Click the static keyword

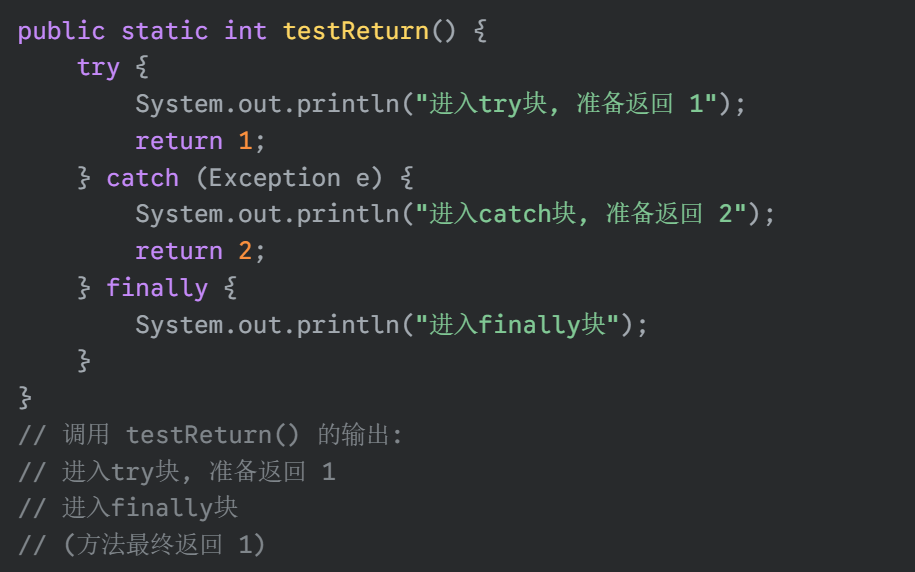click(164, 31)
